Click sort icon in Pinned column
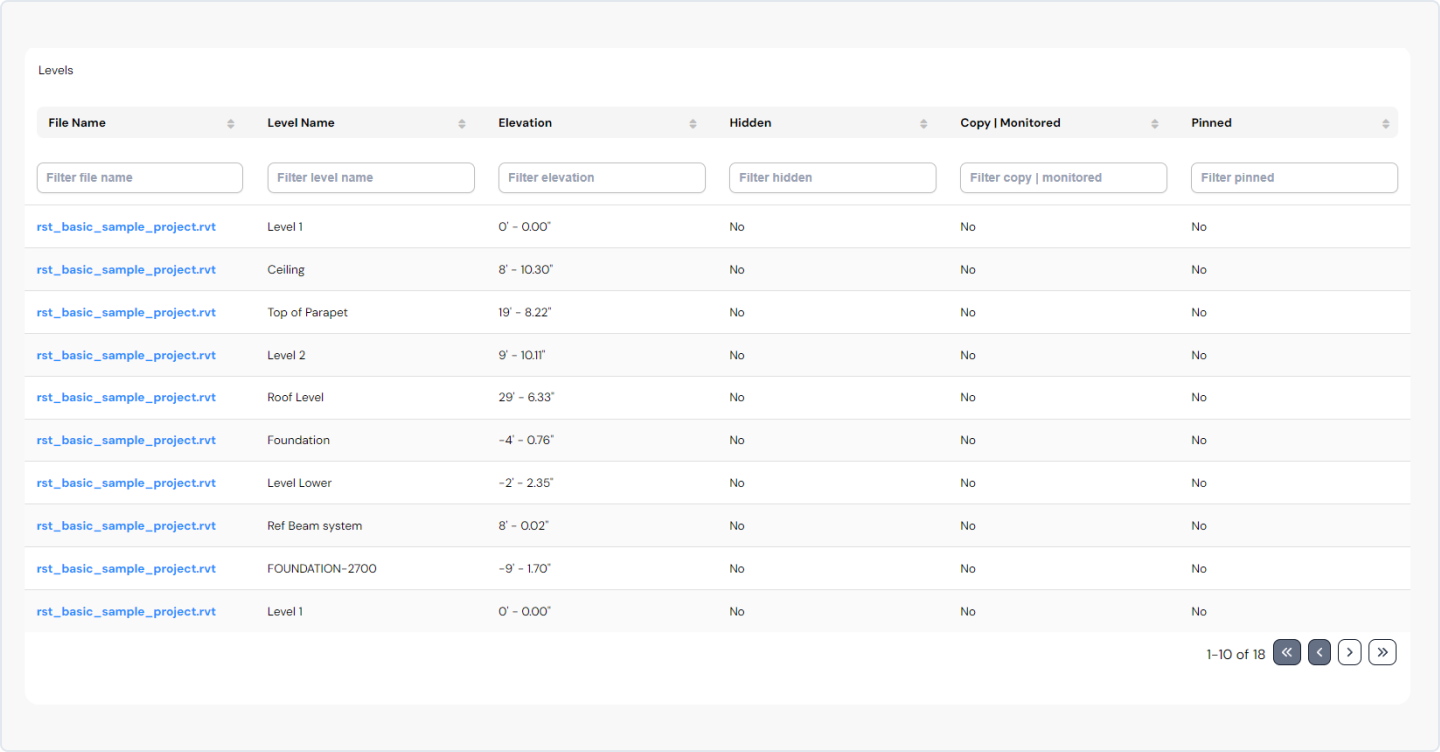This screenshot has height=752, width=1440. [x=1385, y=123]
